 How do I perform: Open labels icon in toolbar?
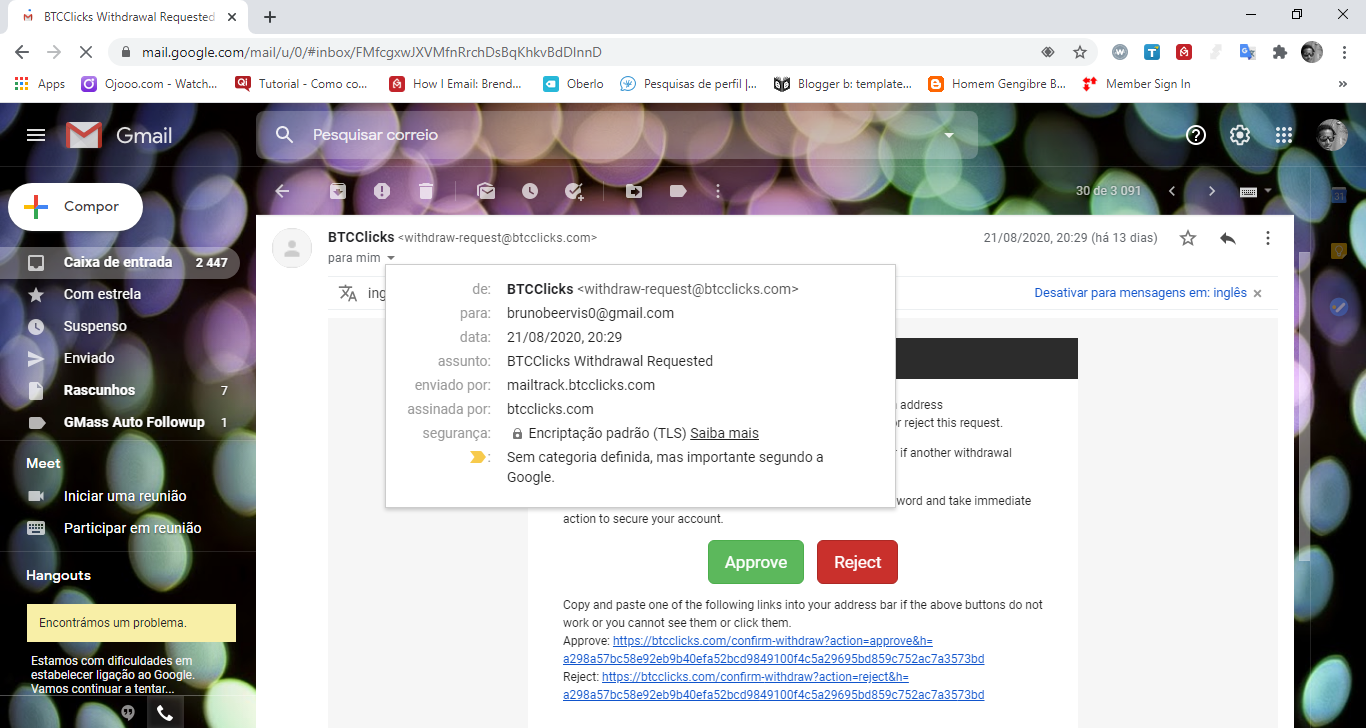[678, 191]
